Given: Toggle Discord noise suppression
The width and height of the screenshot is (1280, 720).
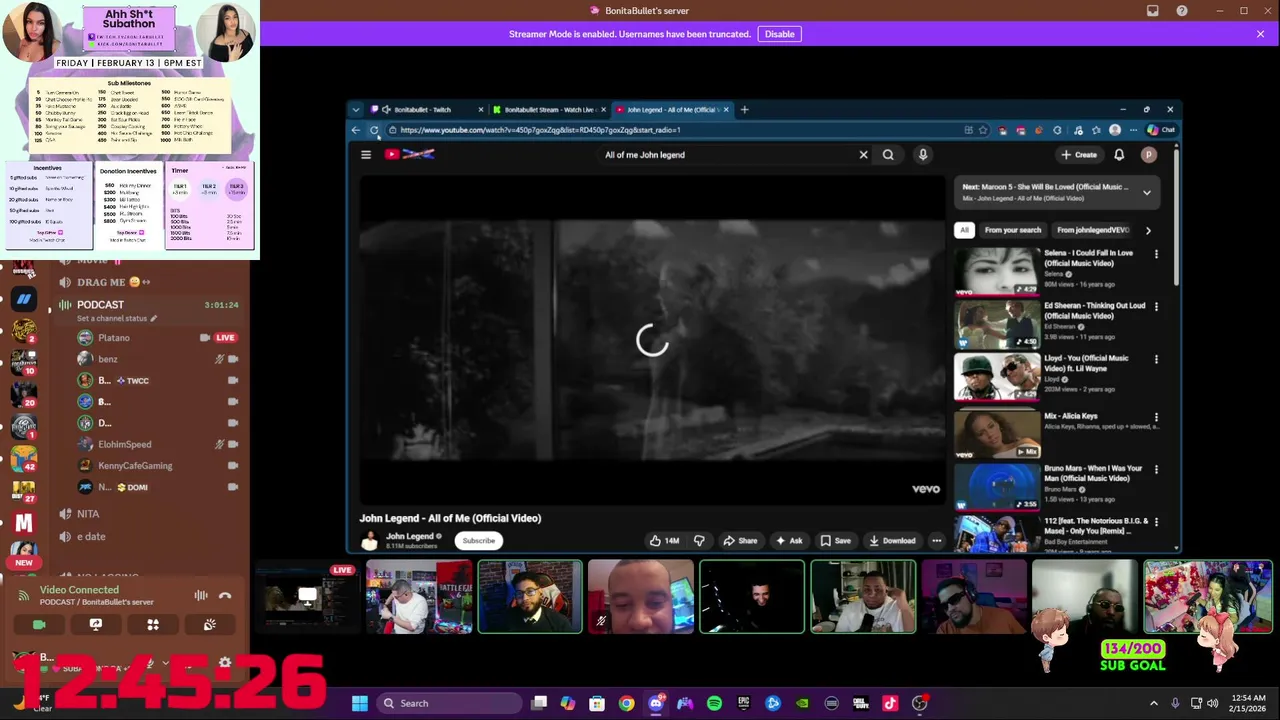Looking at the screenshot, I should (x=201, y=596).
